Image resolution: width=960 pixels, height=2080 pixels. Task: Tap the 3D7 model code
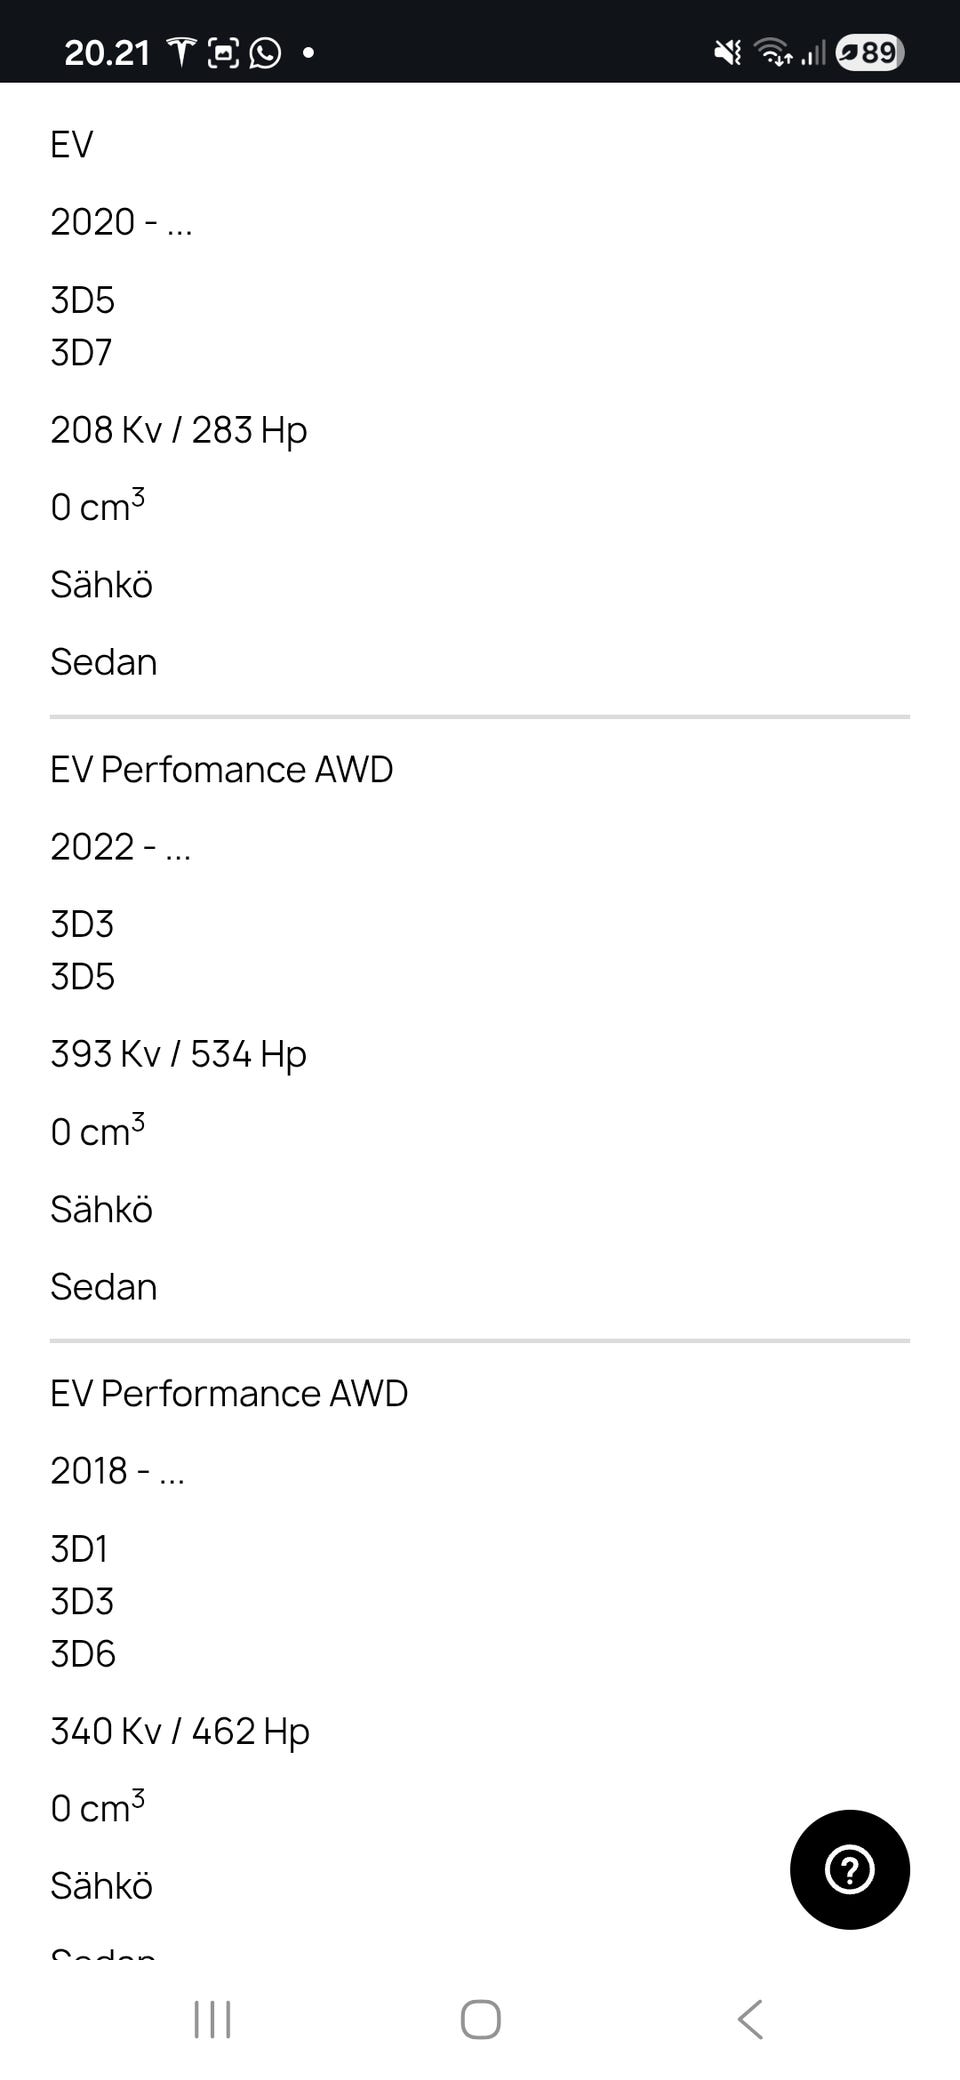pos(81,352)
